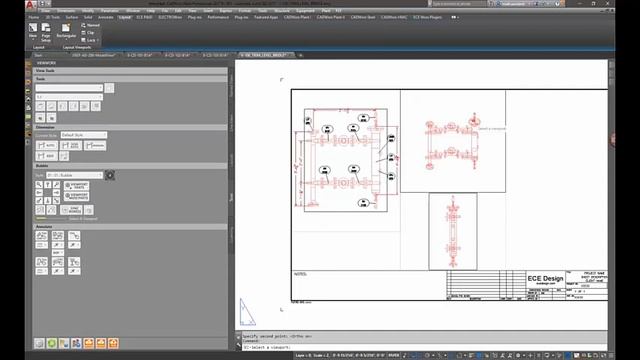The image size is (640, 360).
Task: Collapse the Dimension section header
Action: point(130,127)
